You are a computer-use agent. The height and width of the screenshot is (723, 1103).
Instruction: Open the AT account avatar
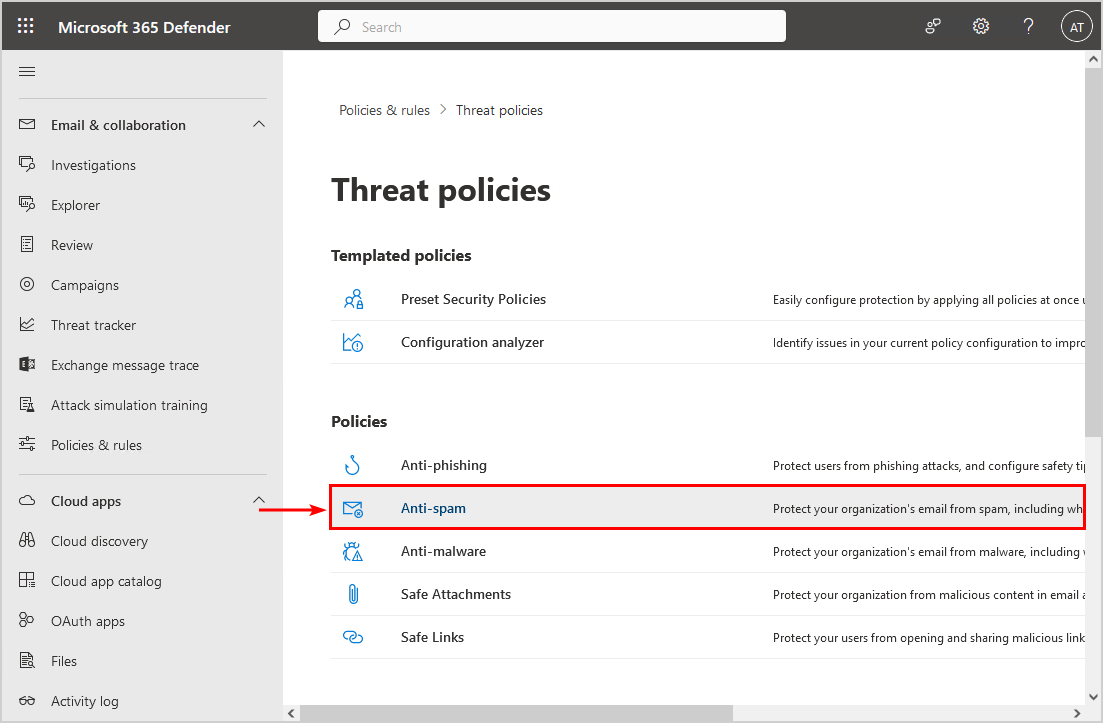[1076, 27]
